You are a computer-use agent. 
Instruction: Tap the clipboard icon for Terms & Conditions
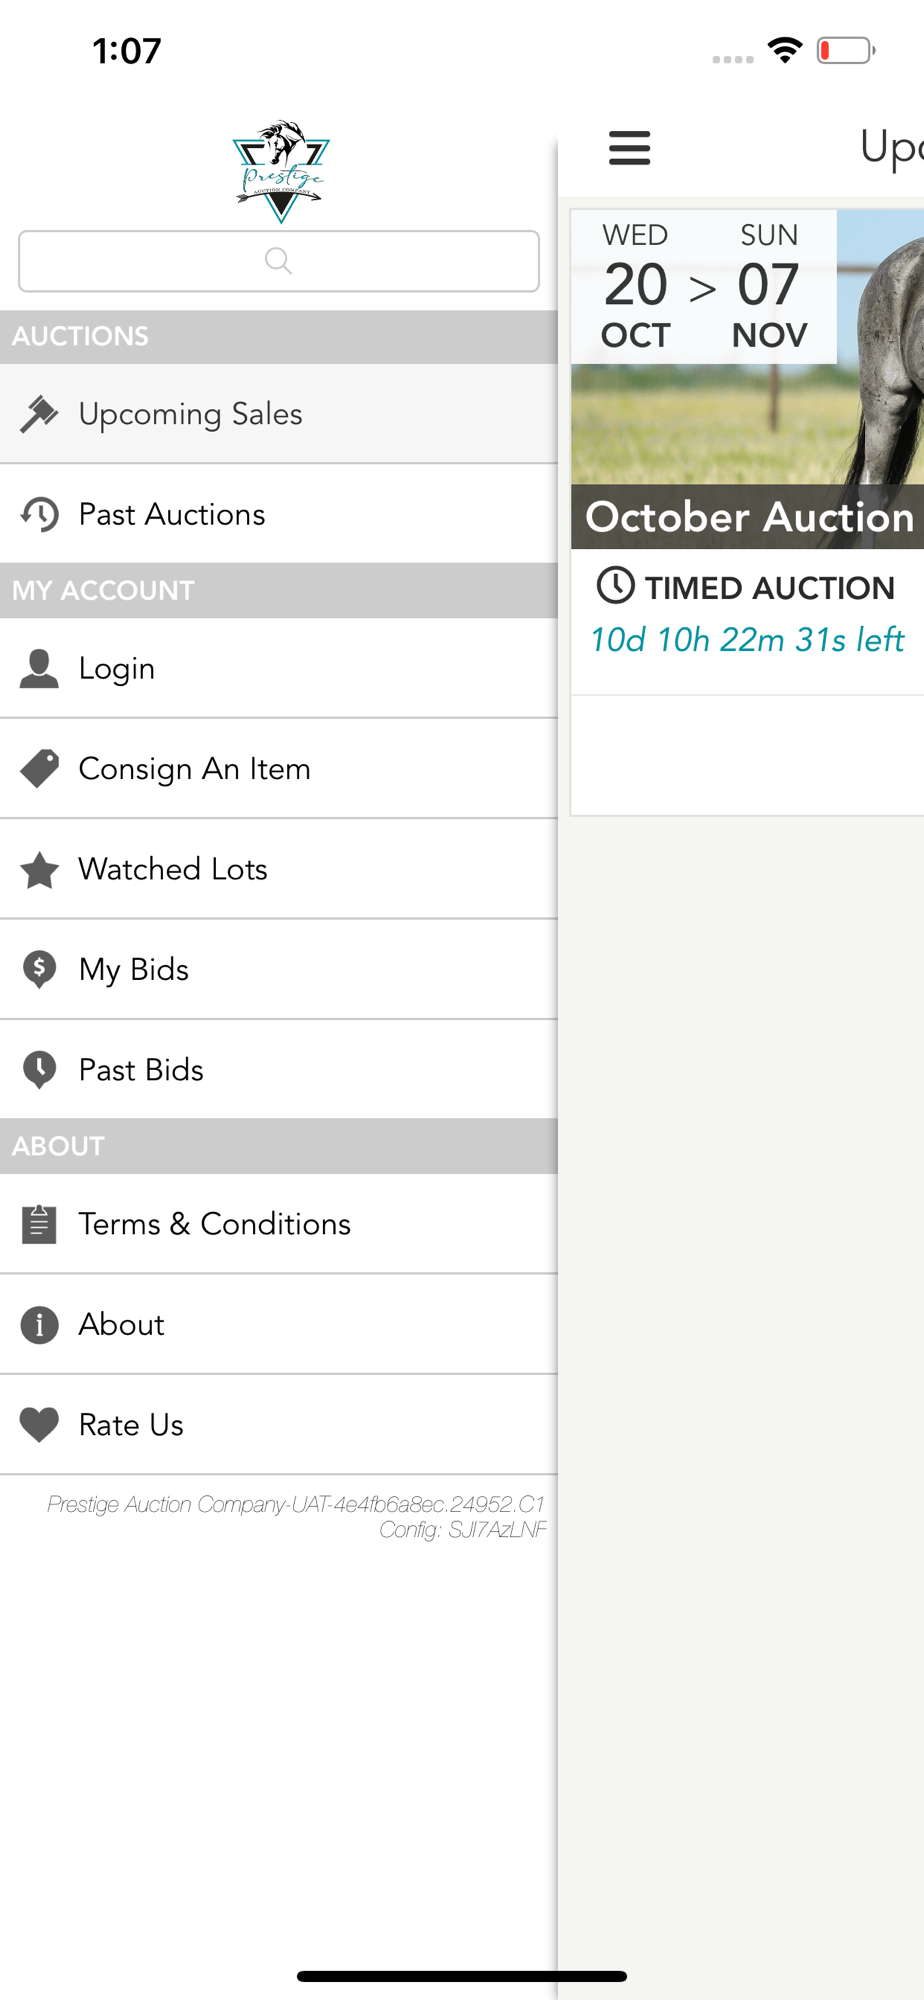coord(39,1224)
